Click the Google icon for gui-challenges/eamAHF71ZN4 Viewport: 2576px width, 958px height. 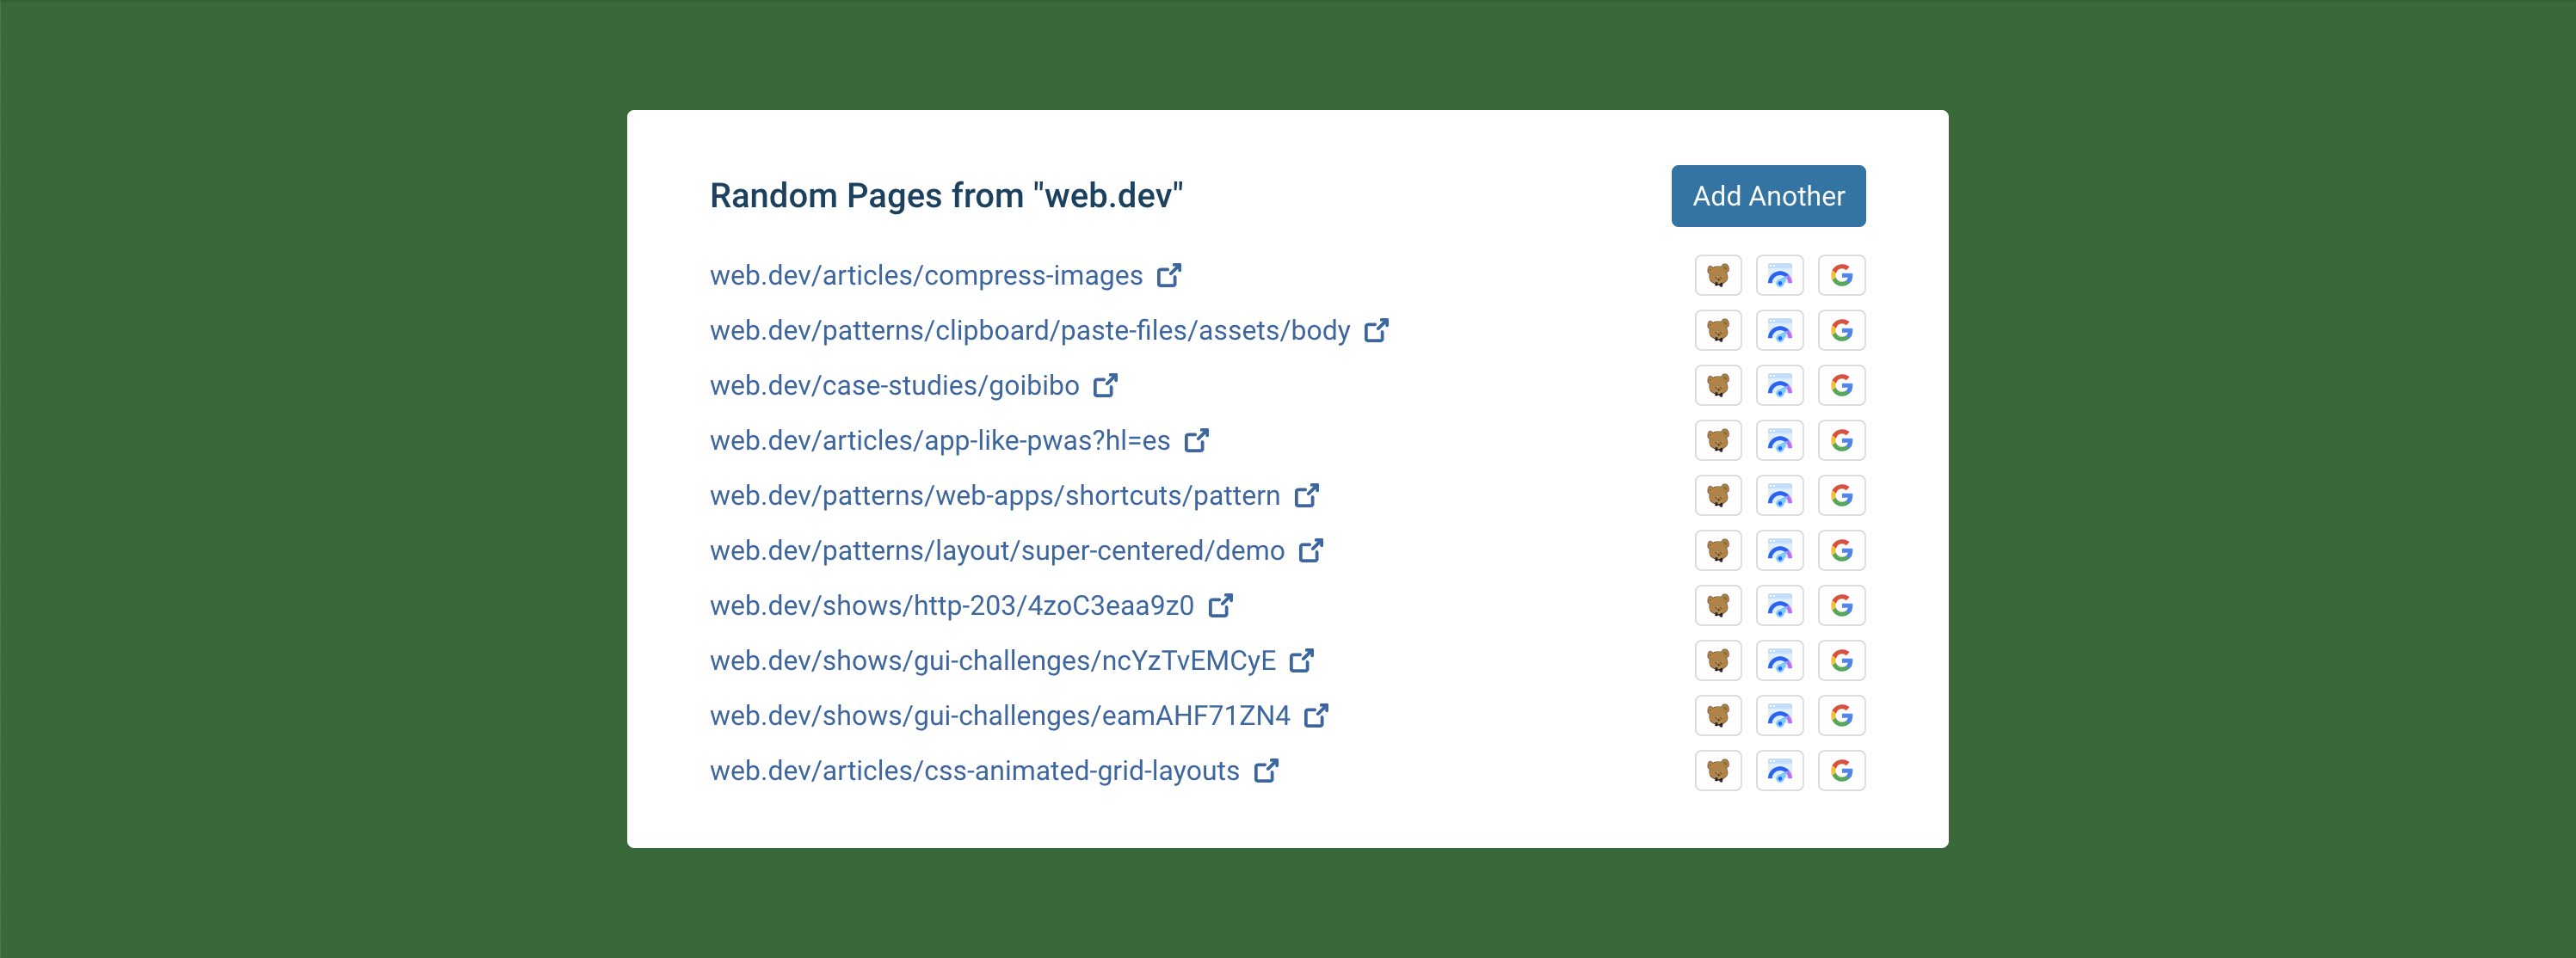(x=1842, y=715)
